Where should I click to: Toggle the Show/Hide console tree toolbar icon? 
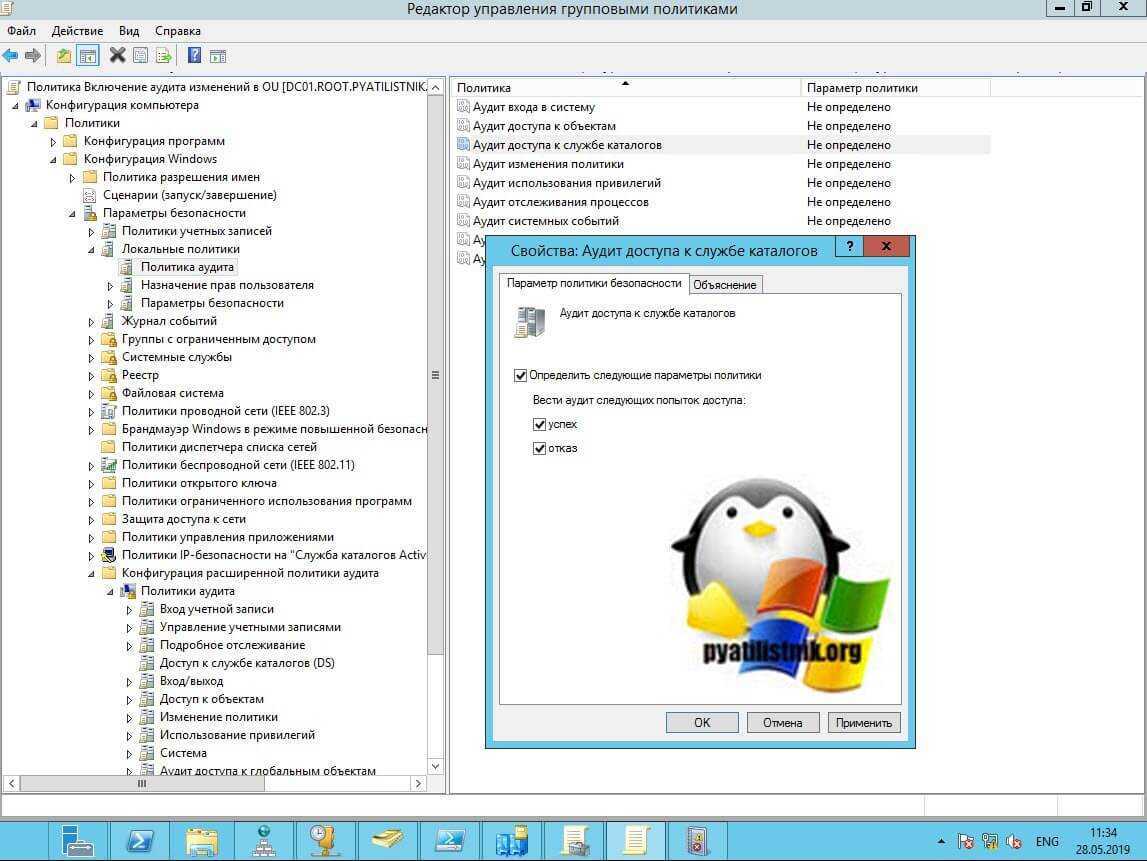(x=88, y=55)
